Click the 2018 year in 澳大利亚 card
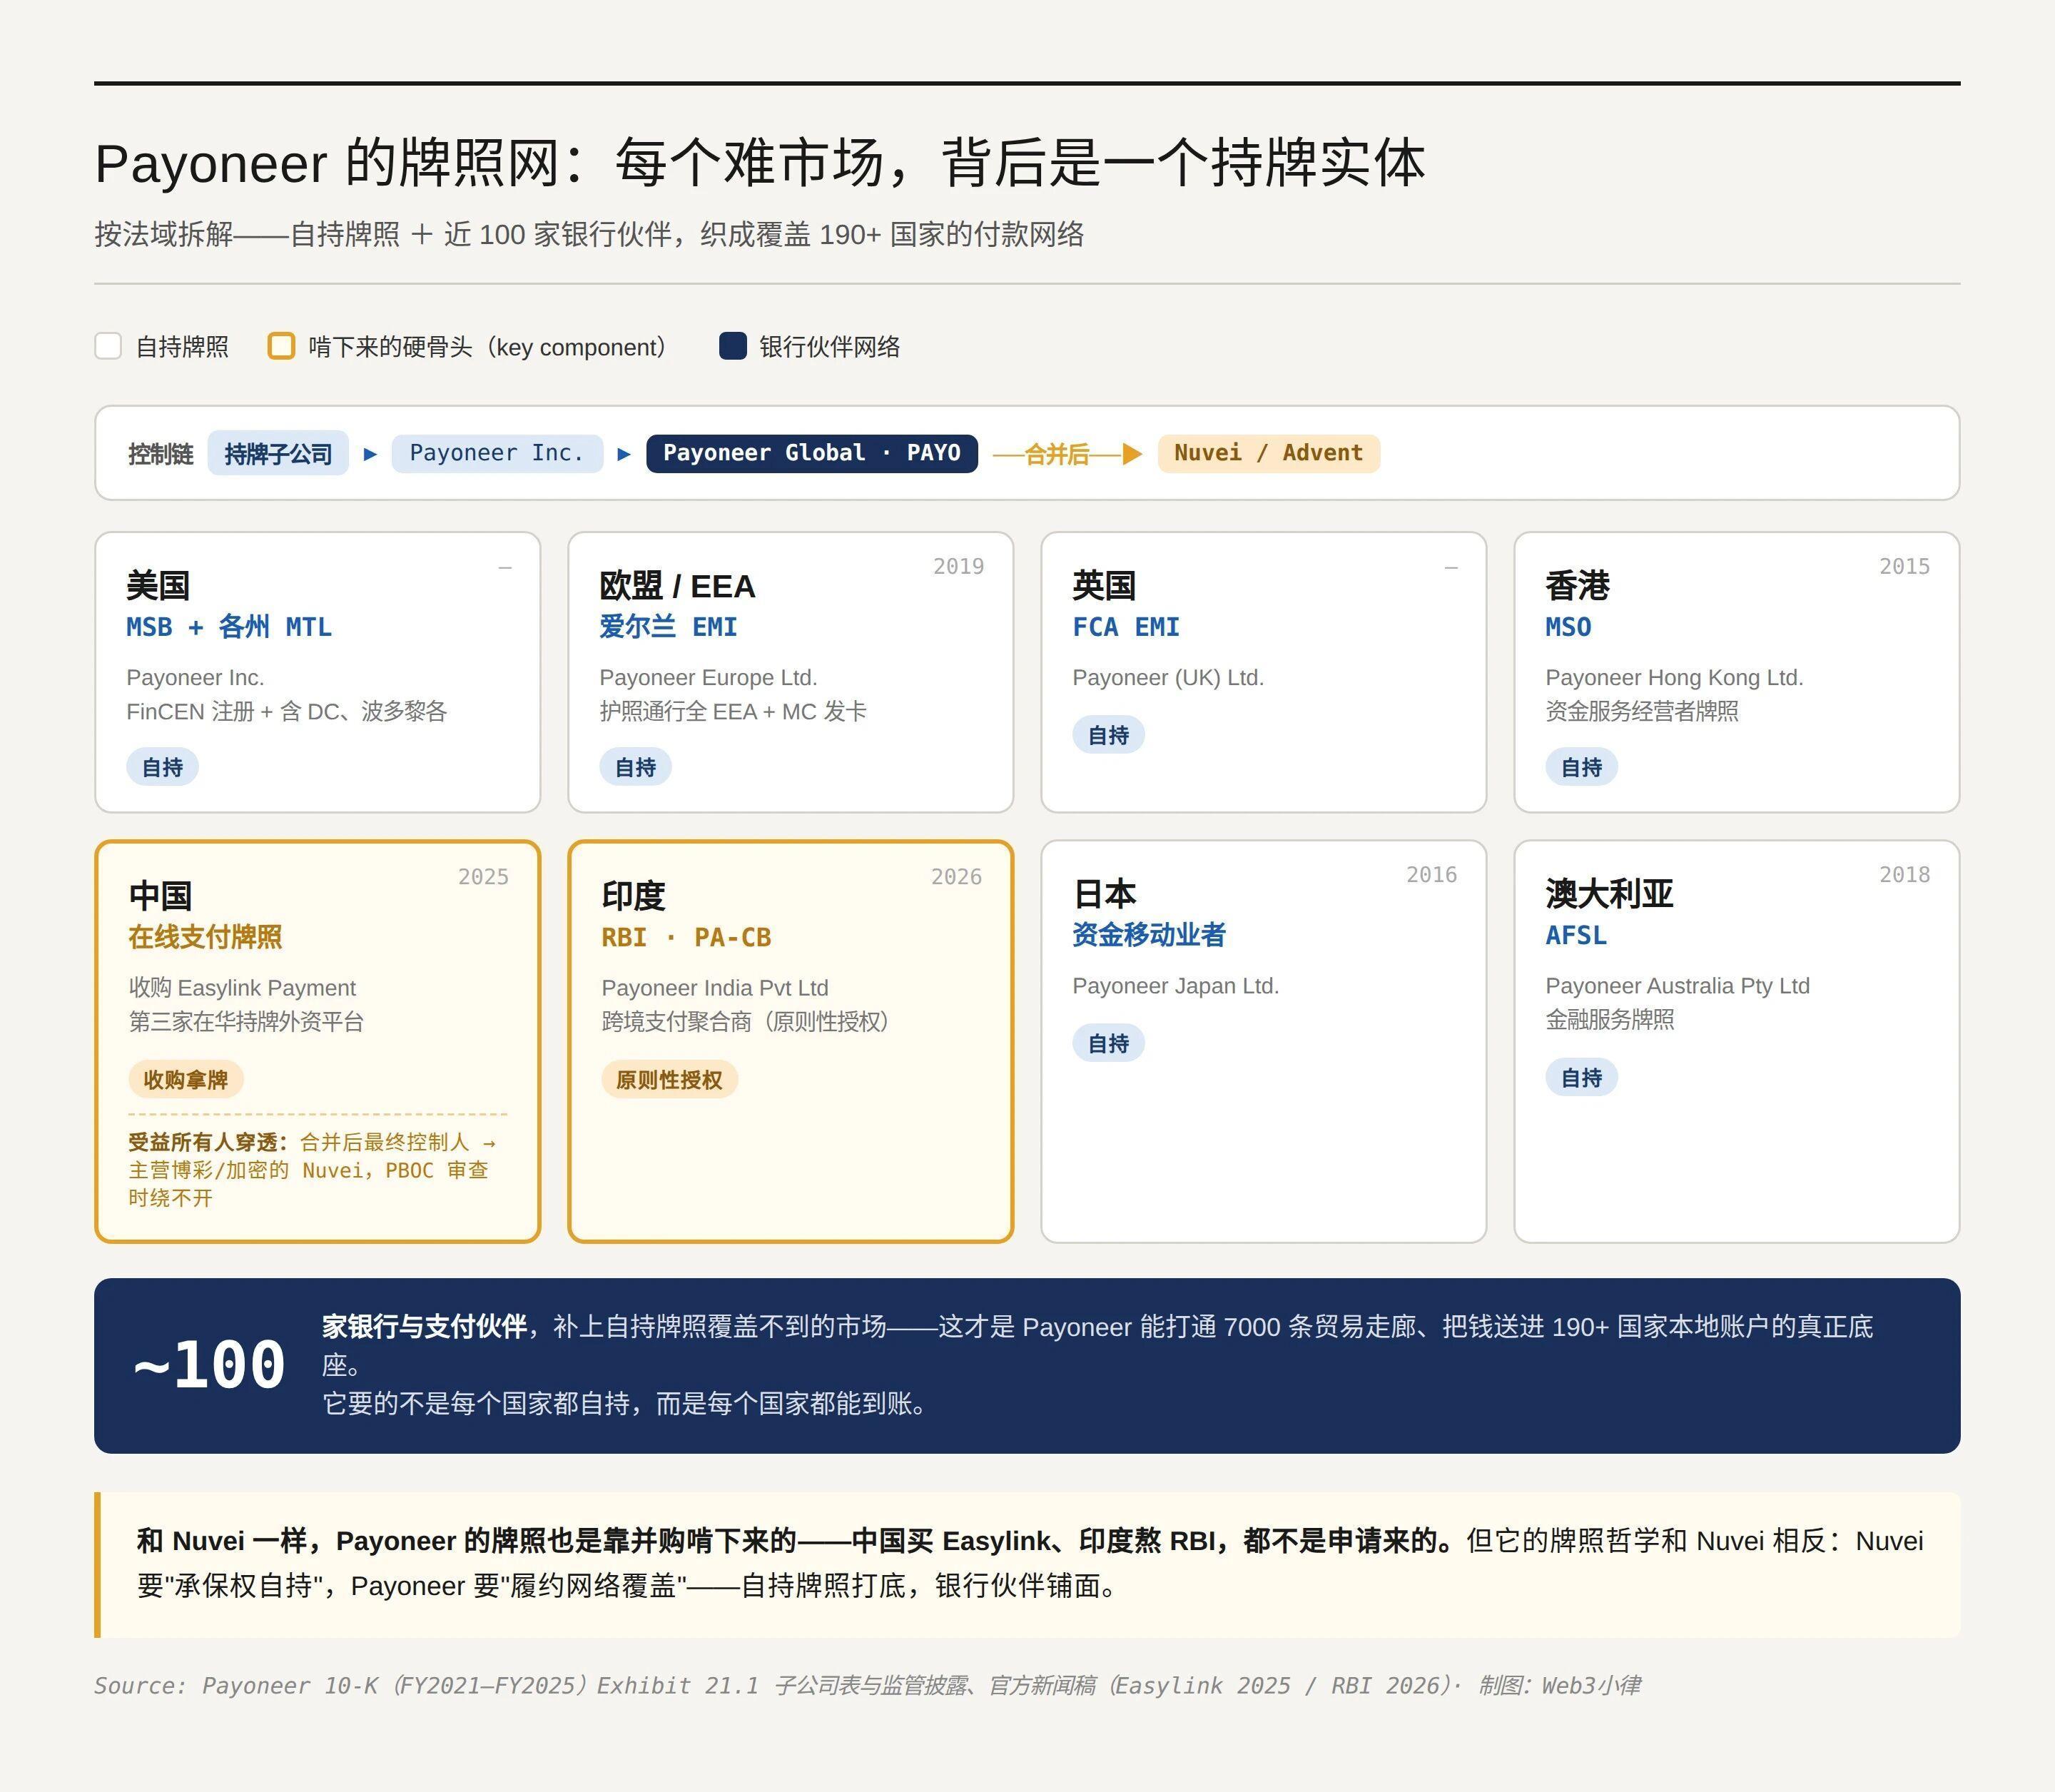This screenshot has width=2055, height=1792. click(x=1904, y=874)
